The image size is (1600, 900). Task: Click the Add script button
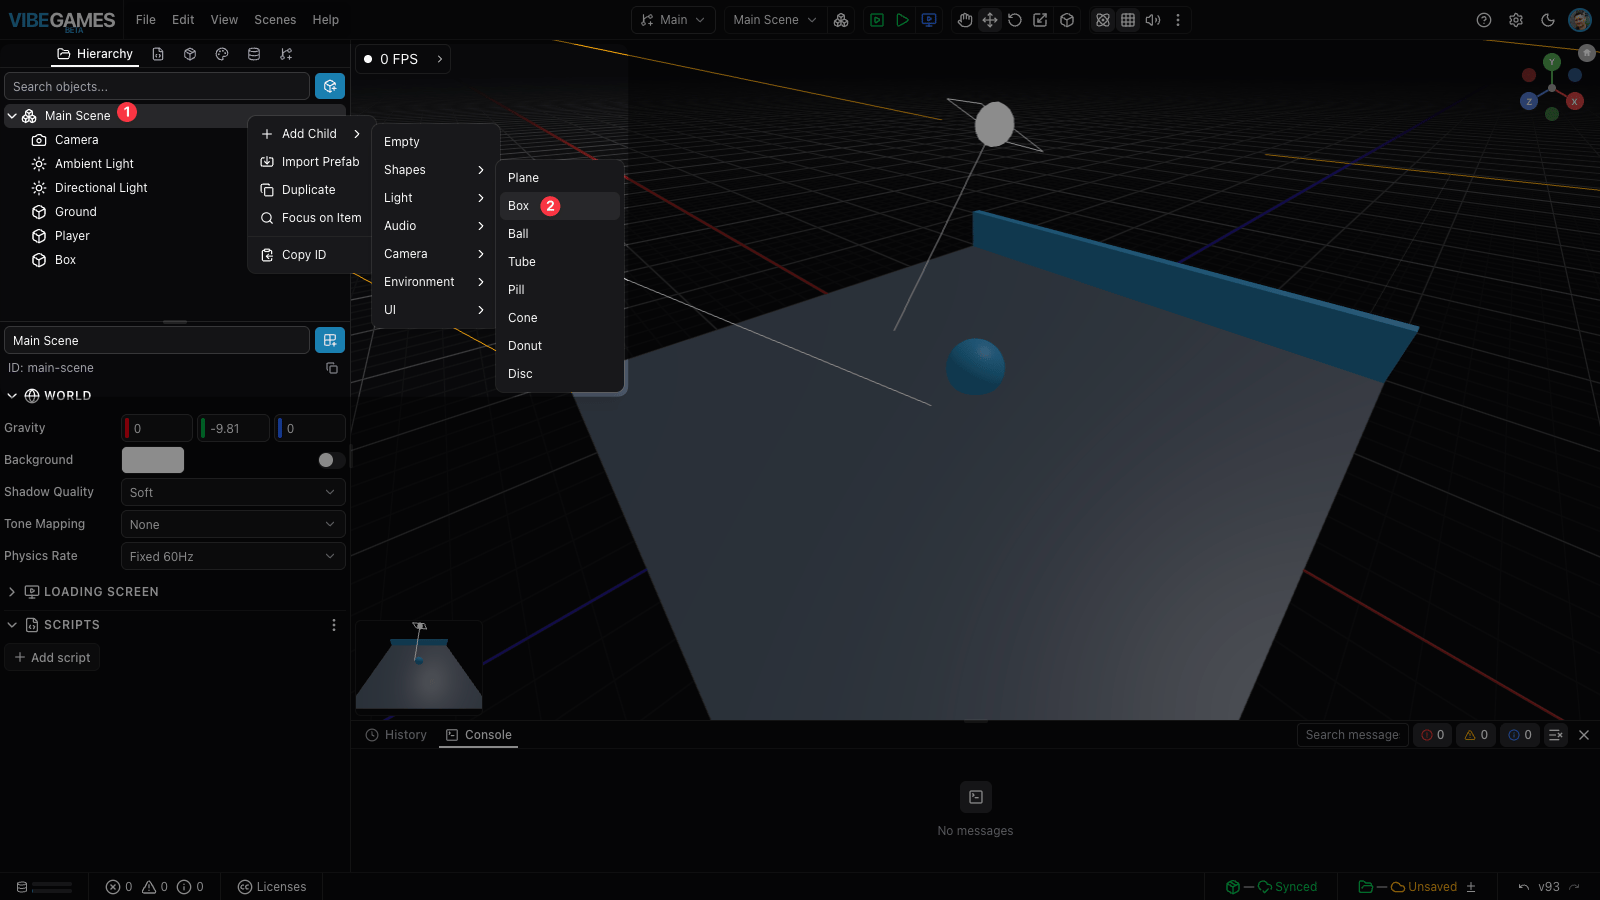(52, 657)
